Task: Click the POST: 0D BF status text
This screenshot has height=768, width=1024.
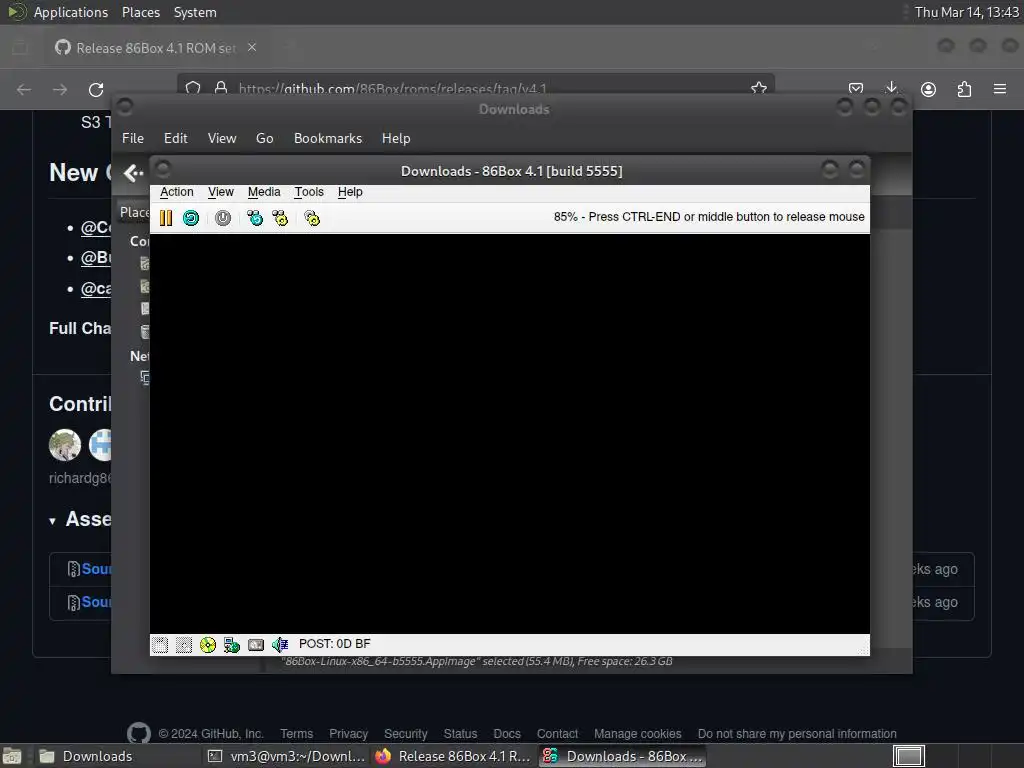Action: pos(334,644)
